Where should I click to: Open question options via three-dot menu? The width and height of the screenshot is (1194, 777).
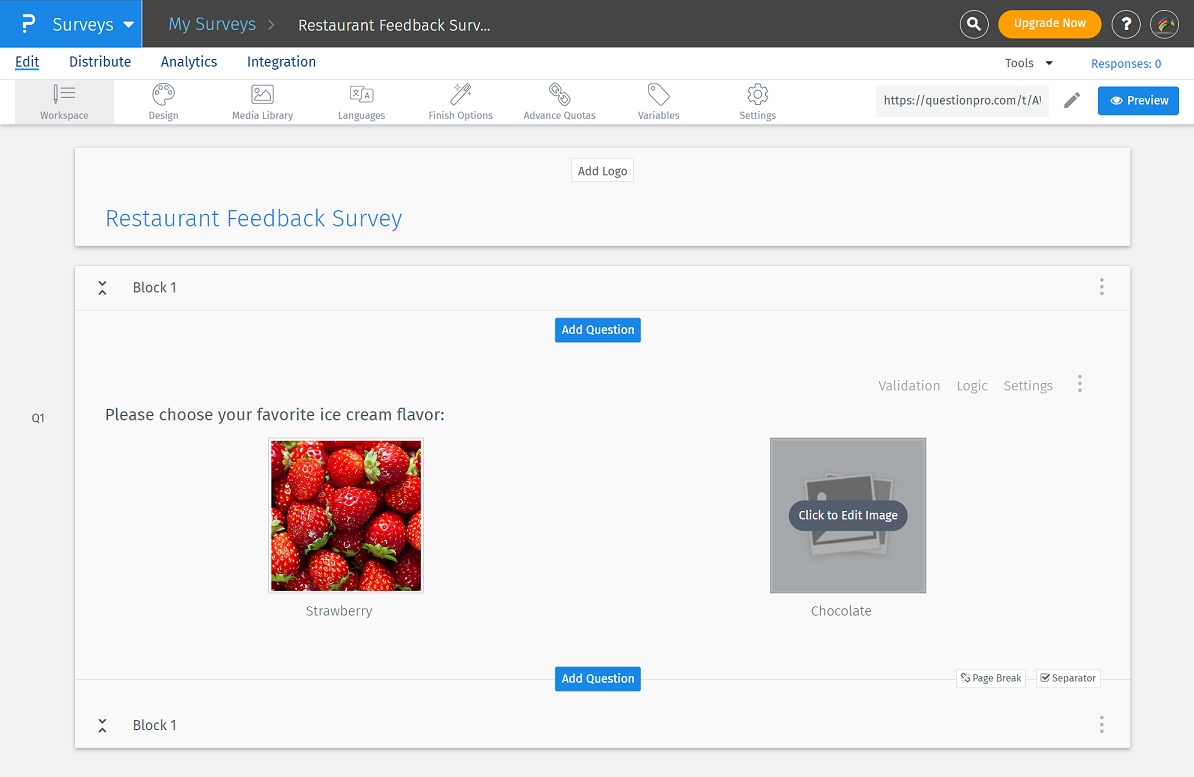1080,383
